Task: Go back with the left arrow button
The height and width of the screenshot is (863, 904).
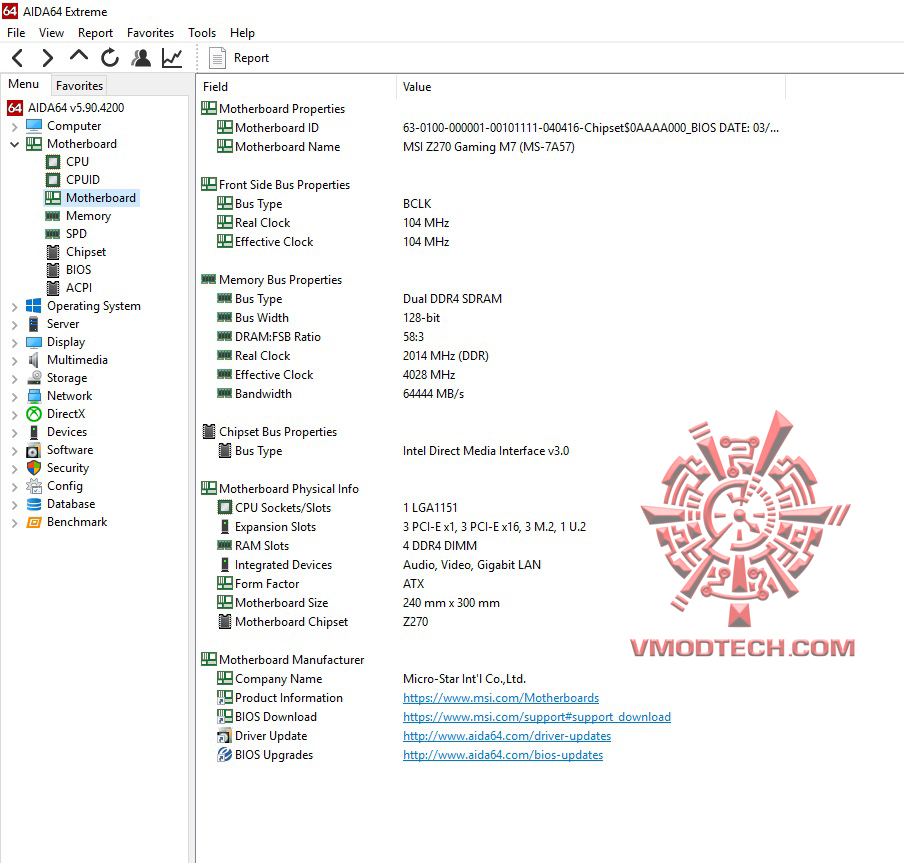Action: [x=18, y=58]
